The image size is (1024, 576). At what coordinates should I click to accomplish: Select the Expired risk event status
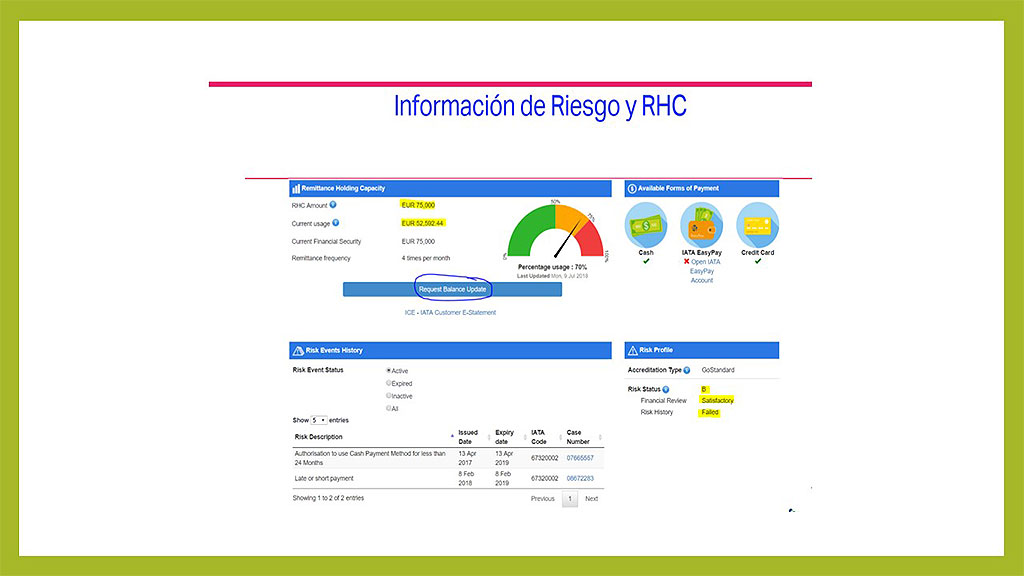click(389, 383)
